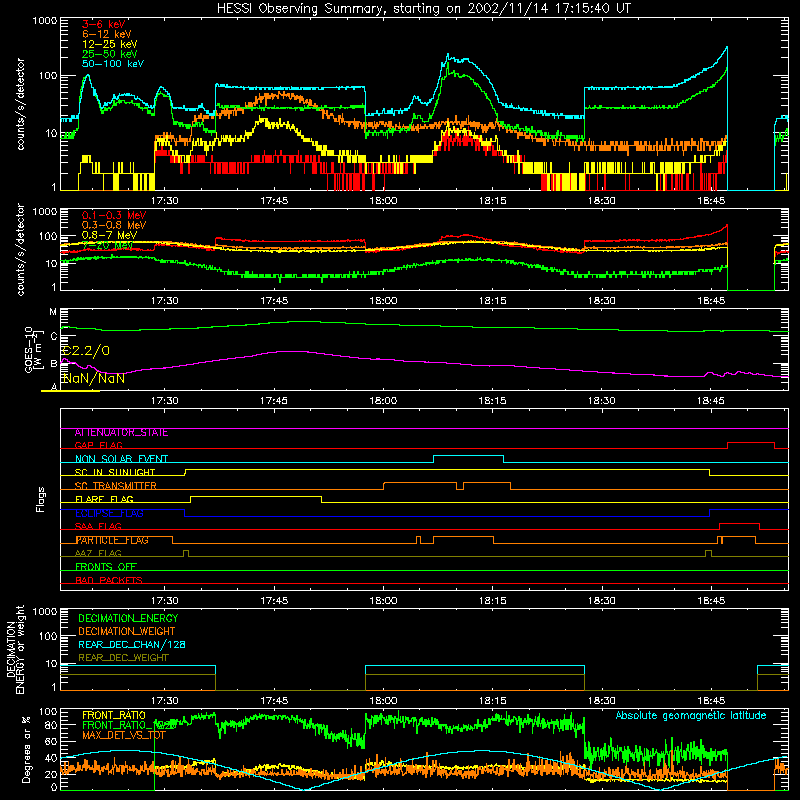Select the orange MAX_DET_VS_TOT legend label

point(124,735)
